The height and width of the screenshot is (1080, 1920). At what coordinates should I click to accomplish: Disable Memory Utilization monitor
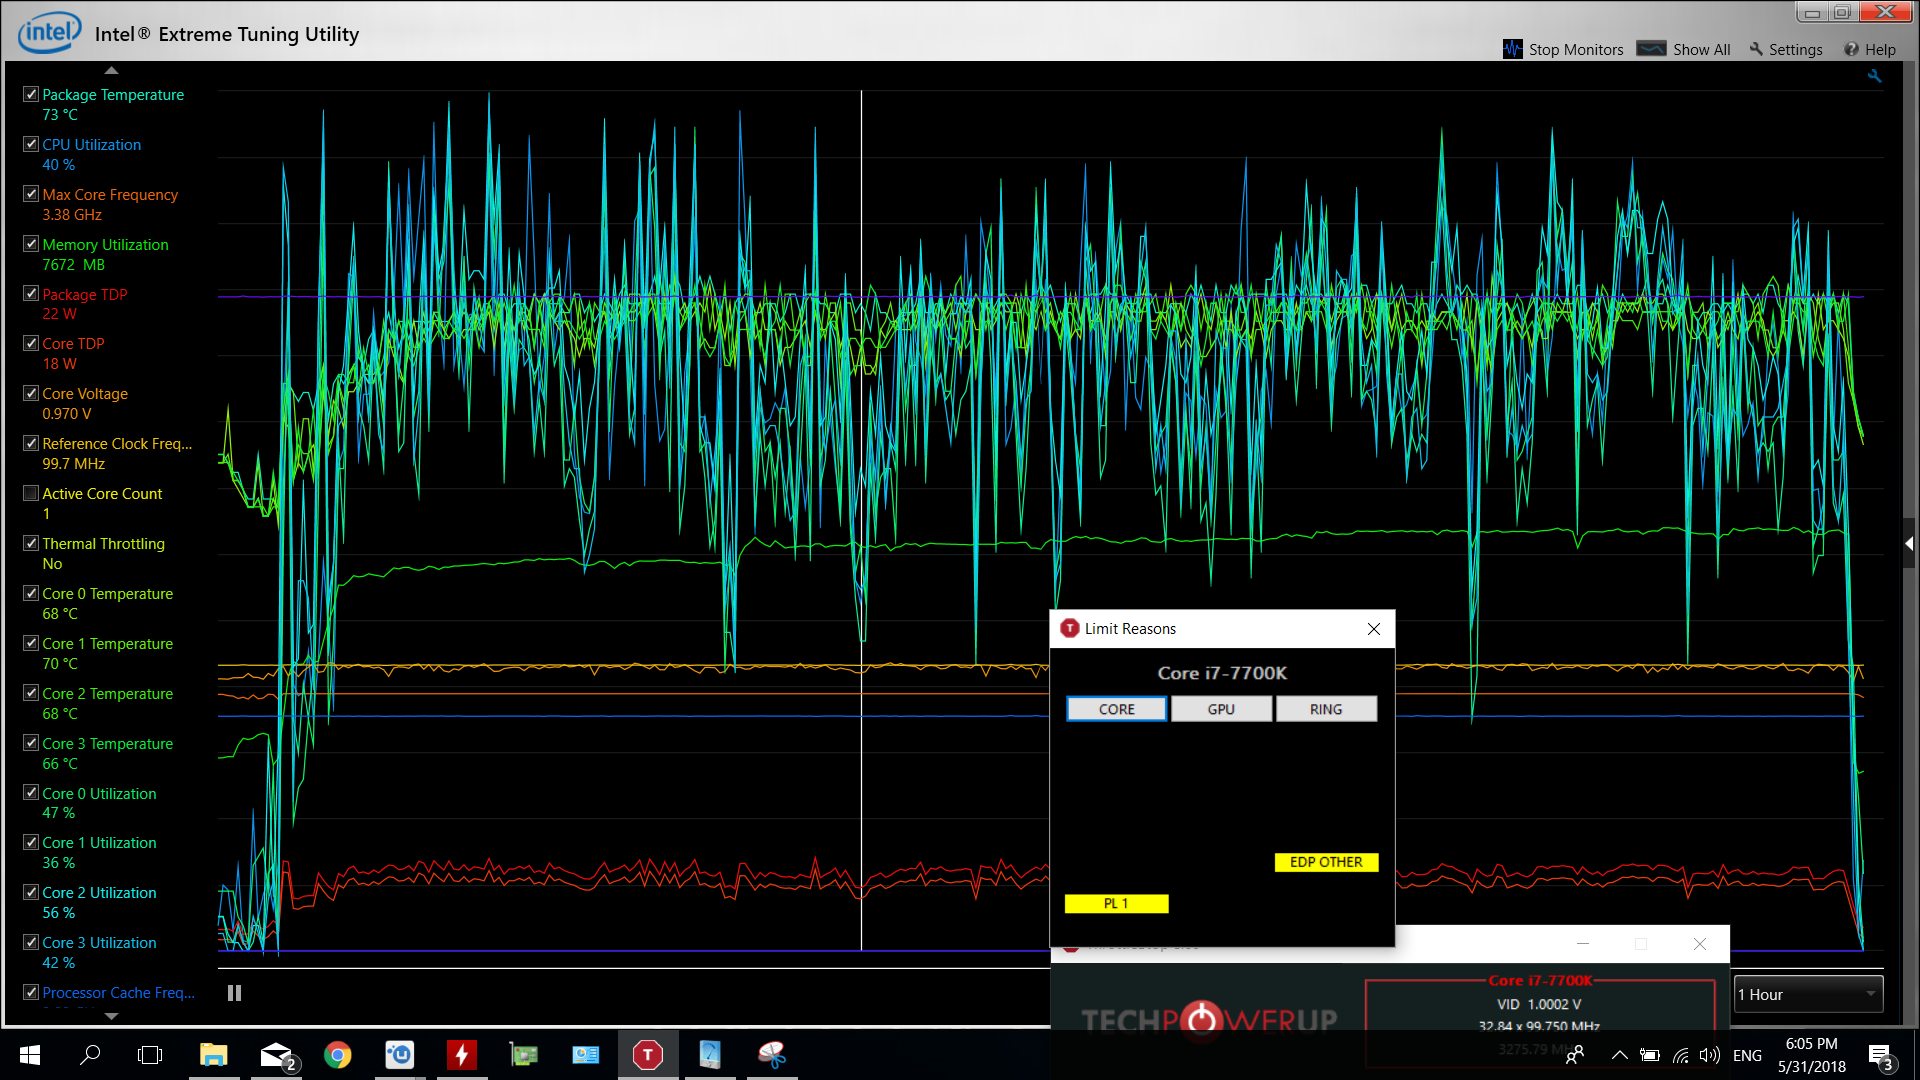click(31, 244)
